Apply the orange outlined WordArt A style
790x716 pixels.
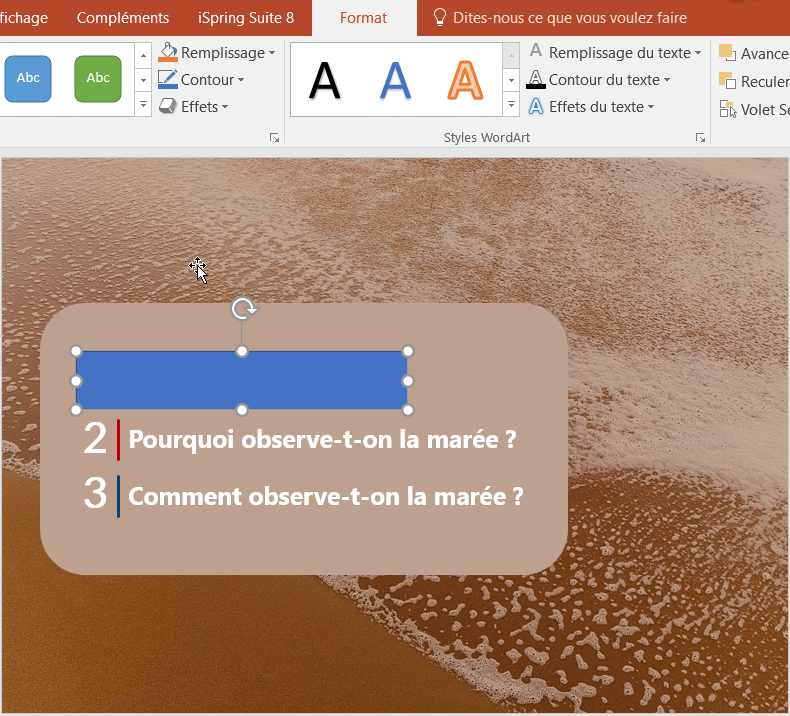pyautogui.click(x=464, y=80)
